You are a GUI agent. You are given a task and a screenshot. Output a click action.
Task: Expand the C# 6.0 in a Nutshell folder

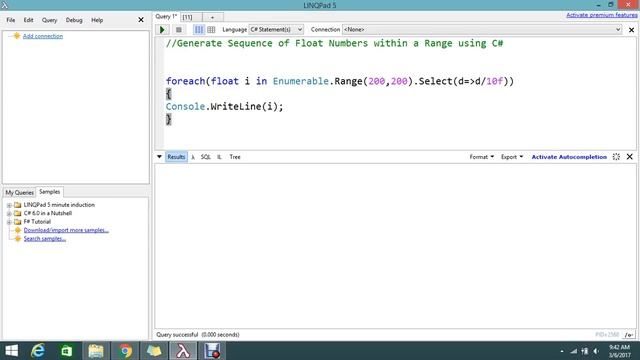point(9,213)
